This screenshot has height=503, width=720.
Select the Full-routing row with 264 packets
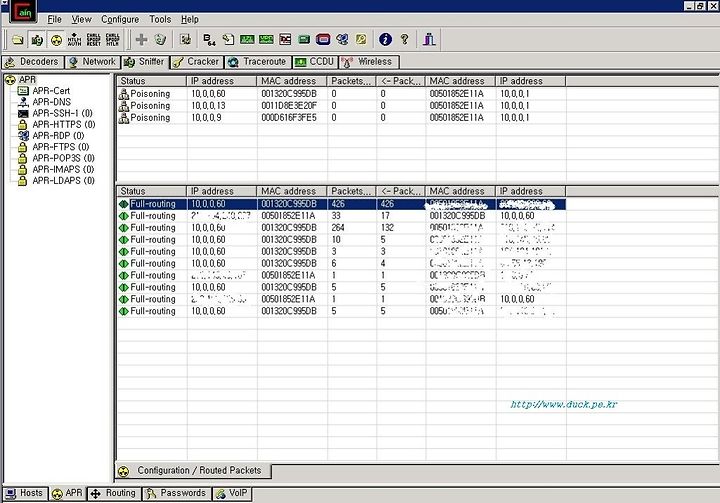click(x=342, y=228)
